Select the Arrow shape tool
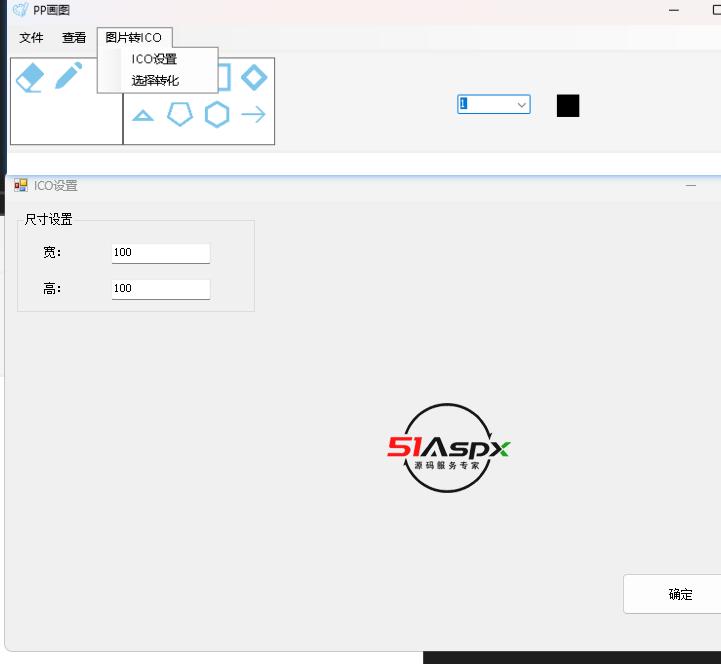721x664 pixels. pos(253,114)
